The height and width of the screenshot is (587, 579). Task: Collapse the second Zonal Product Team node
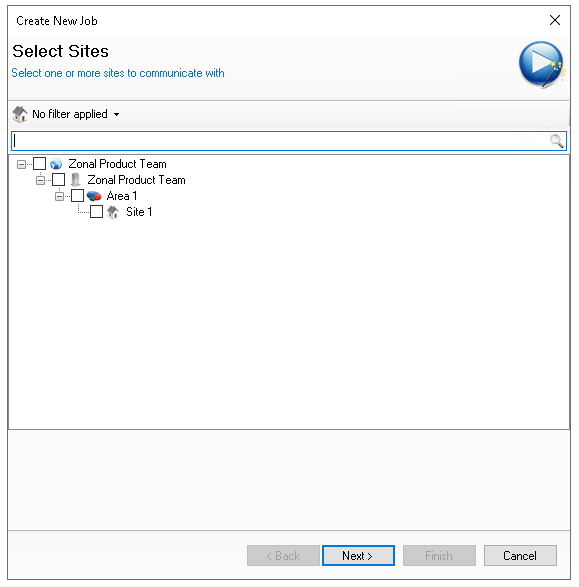[40, 180]
